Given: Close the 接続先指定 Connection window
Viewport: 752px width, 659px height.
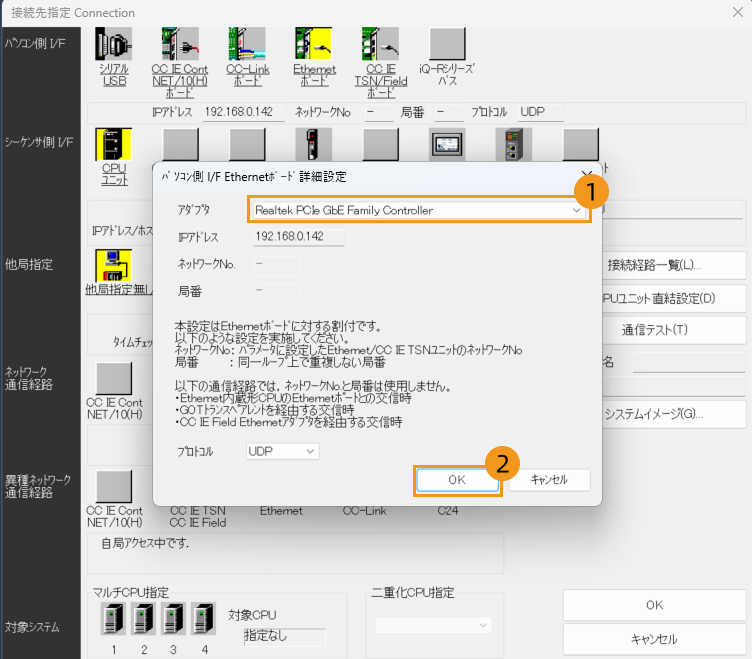Looking at the screenshot, I should click(x=738, y=12).
